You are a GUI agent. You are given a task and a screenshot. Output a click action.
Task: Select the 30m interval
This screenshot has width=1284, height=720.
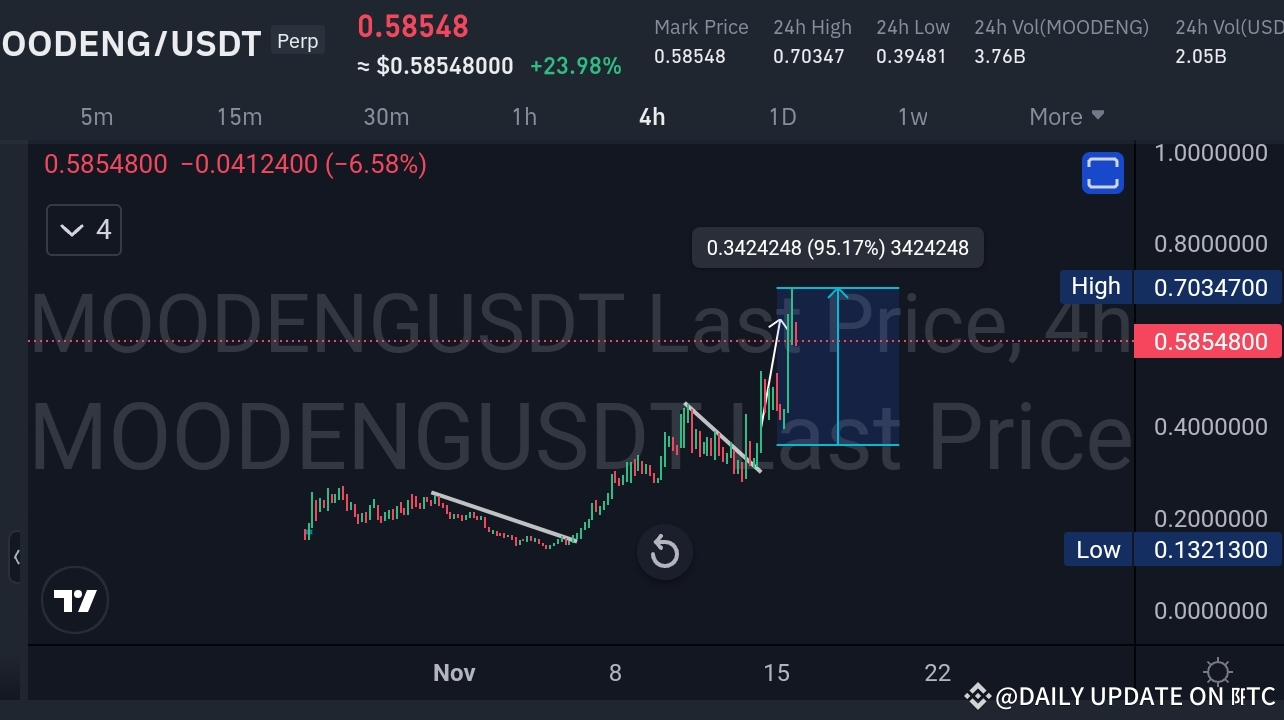coord(386,117)
